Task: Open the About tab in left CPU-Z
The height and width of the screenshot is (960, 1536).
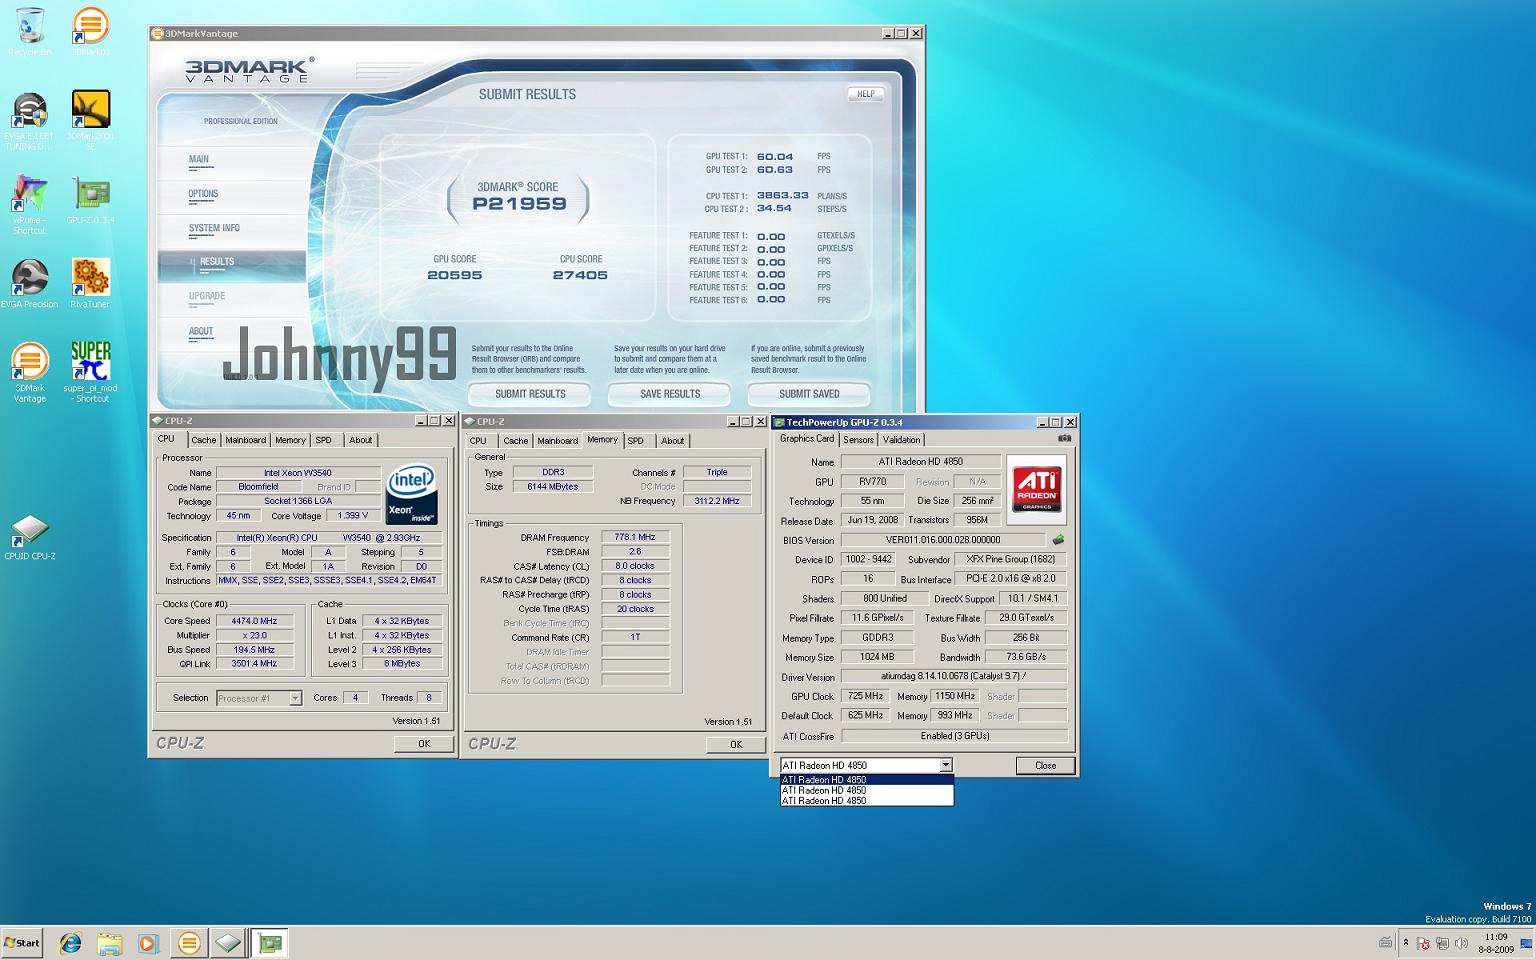Action: [x=360, y=440]
